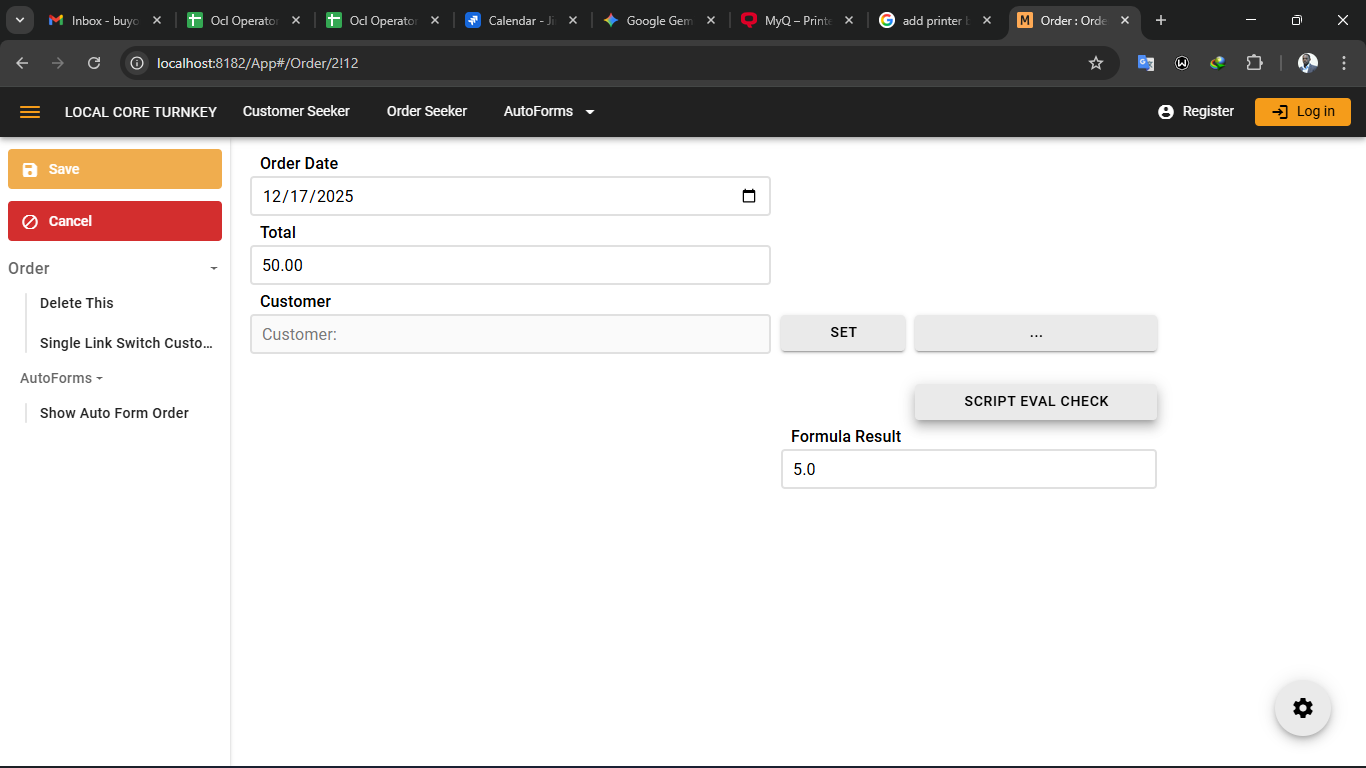Open the Customer Seeker menu item
The height and width of the screenshot is (768, 1366).
296,112
